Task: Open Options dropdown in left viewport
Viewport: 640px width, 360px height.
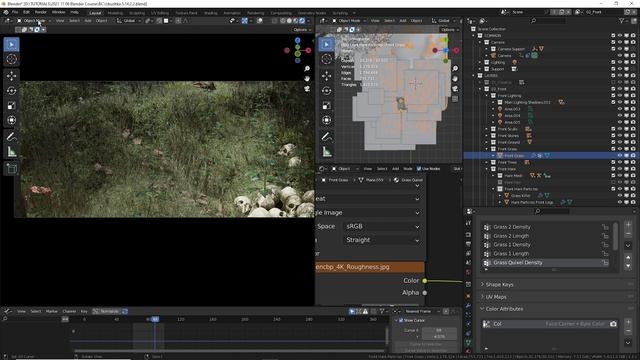Action: click(302, 29)
